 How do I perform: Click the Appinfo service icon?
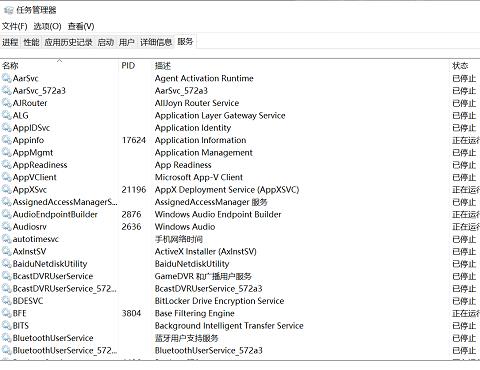pyautogui.click(x=6, y=140)
